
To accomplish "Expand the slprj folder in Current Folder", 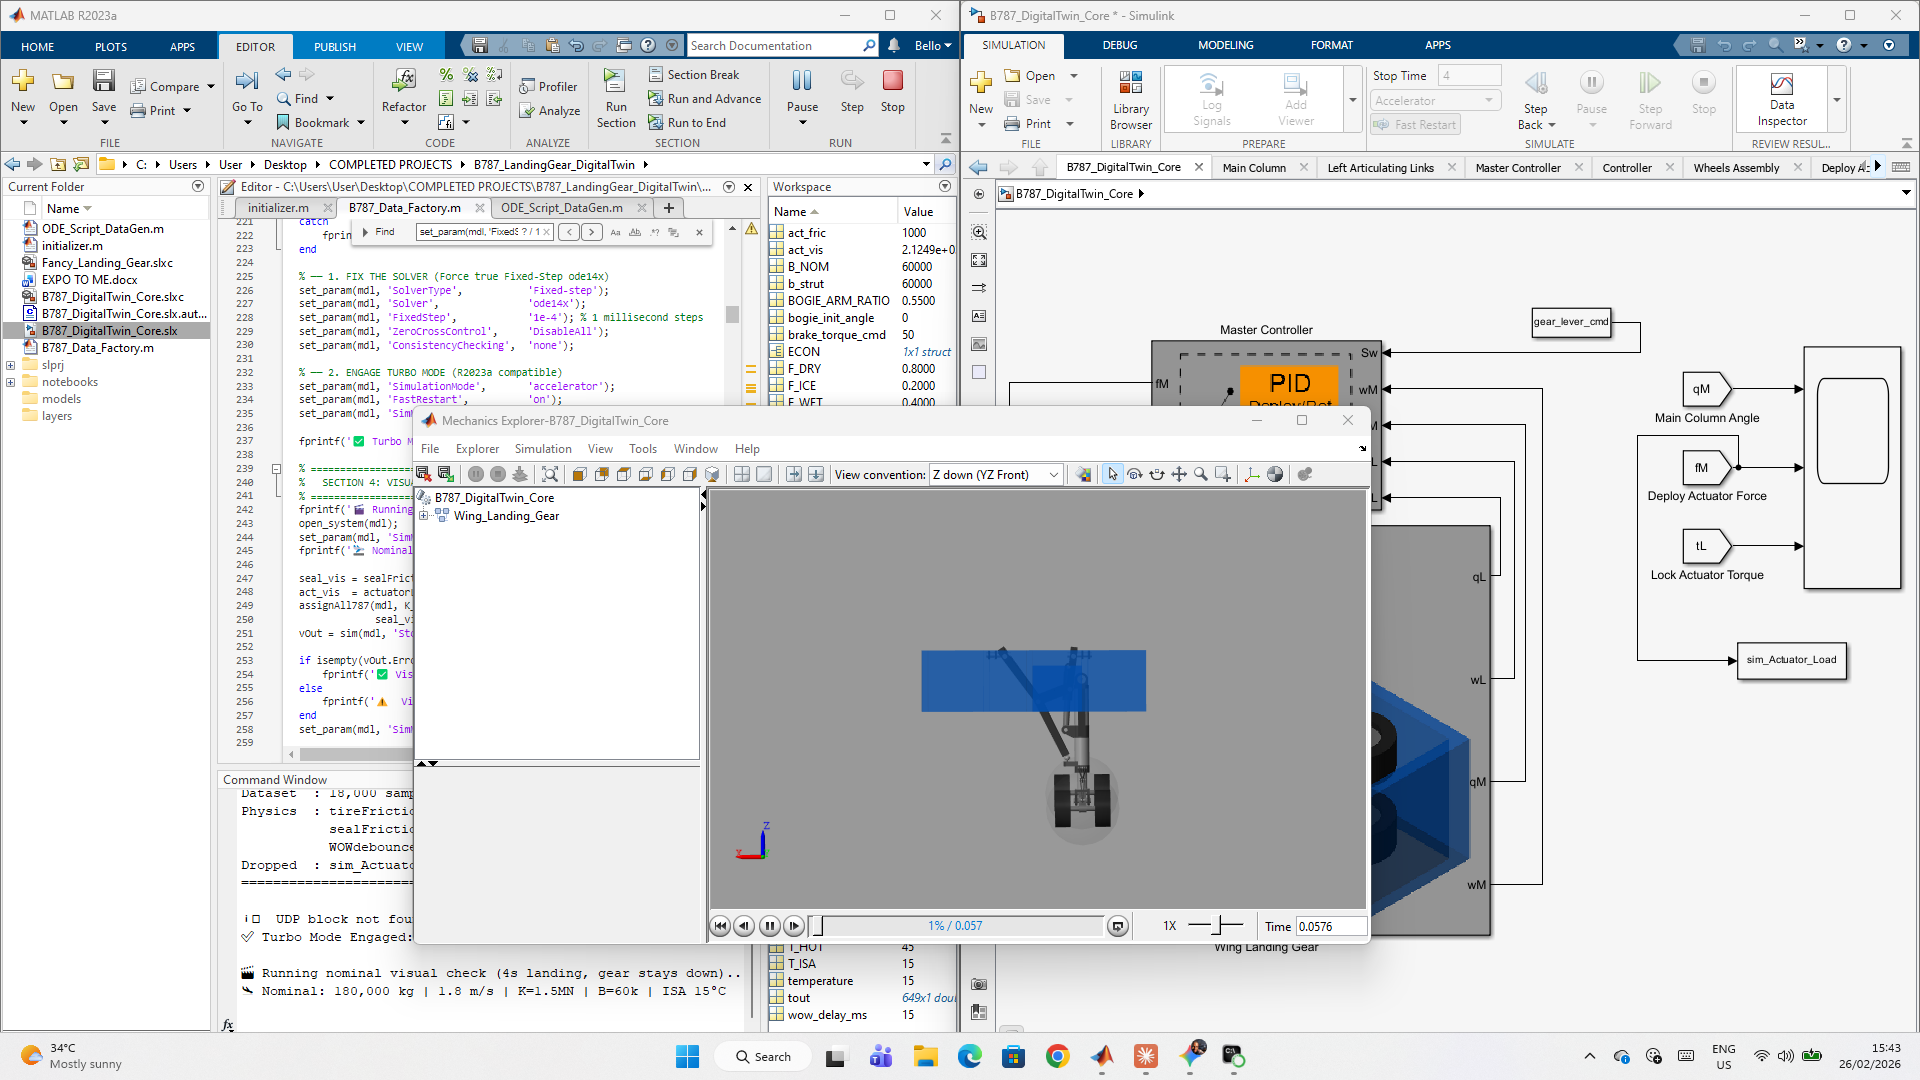I will [x=11, y=365].
